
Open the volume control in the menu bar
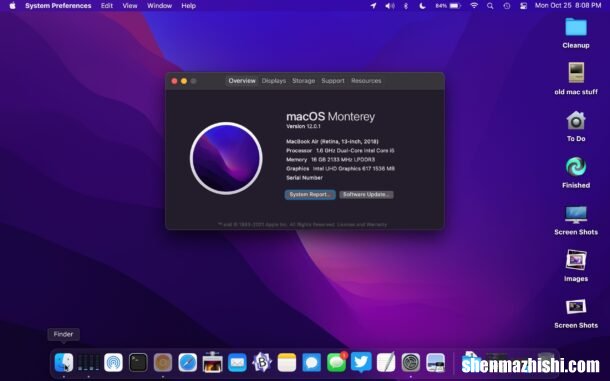(389, 6)
